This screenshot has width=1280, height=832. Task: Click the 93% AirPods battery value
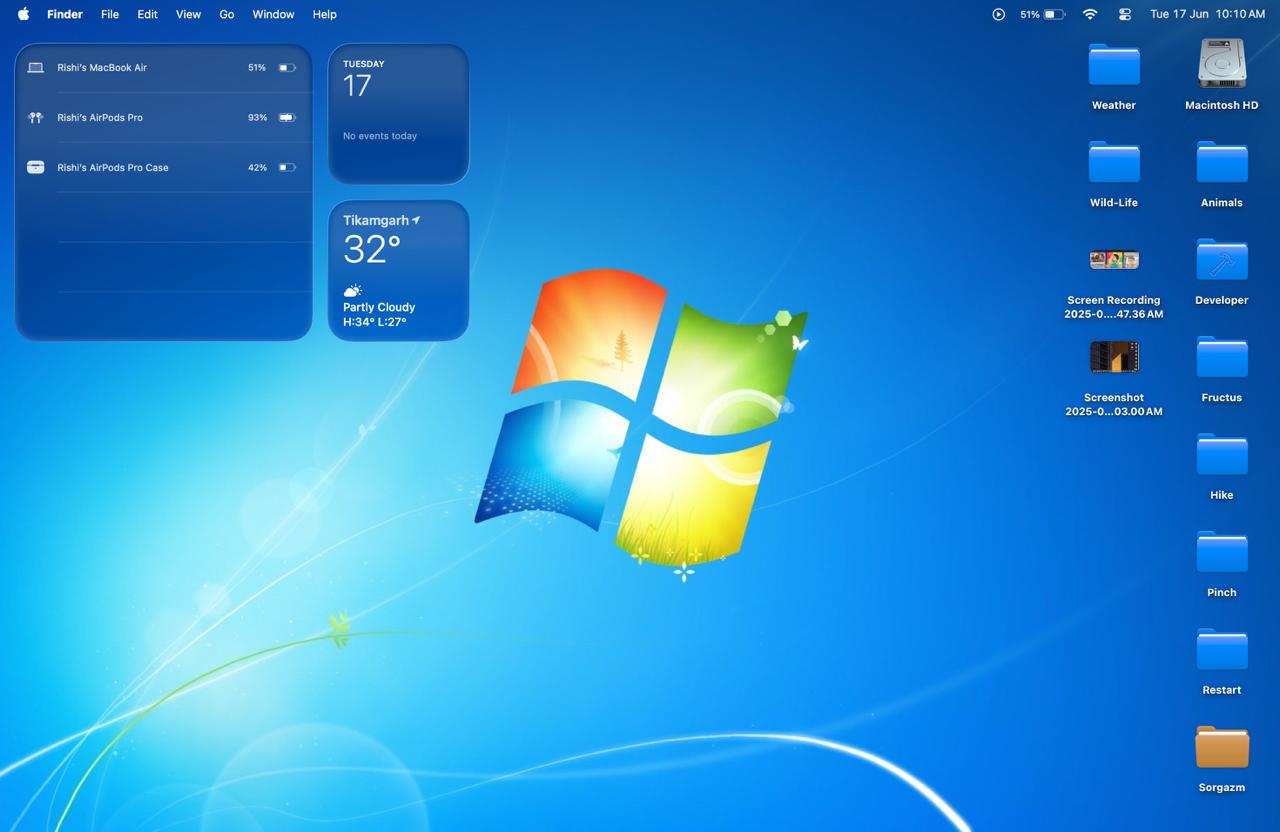pos(257,118)
